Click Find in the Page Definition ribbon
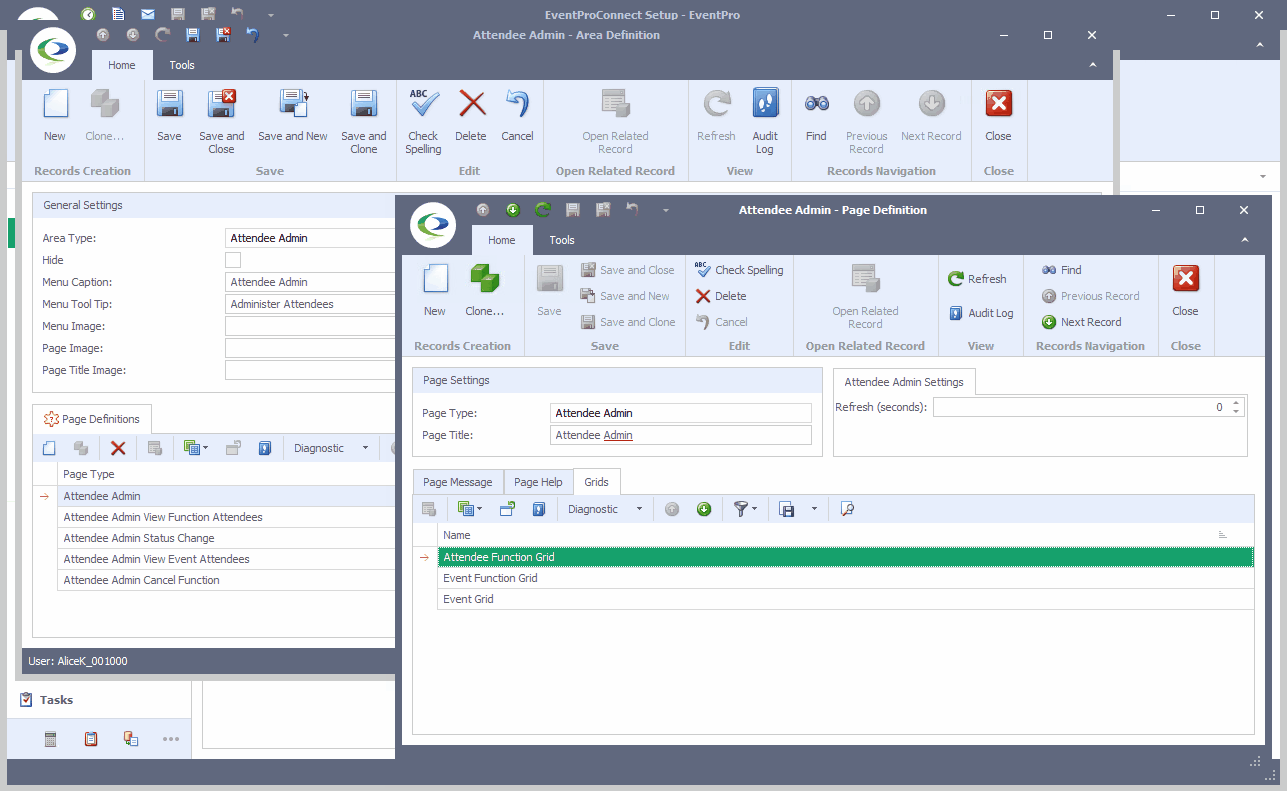Image resolution: width=1287 pixels, height=791 pixels. click(x=1061, y=270)
